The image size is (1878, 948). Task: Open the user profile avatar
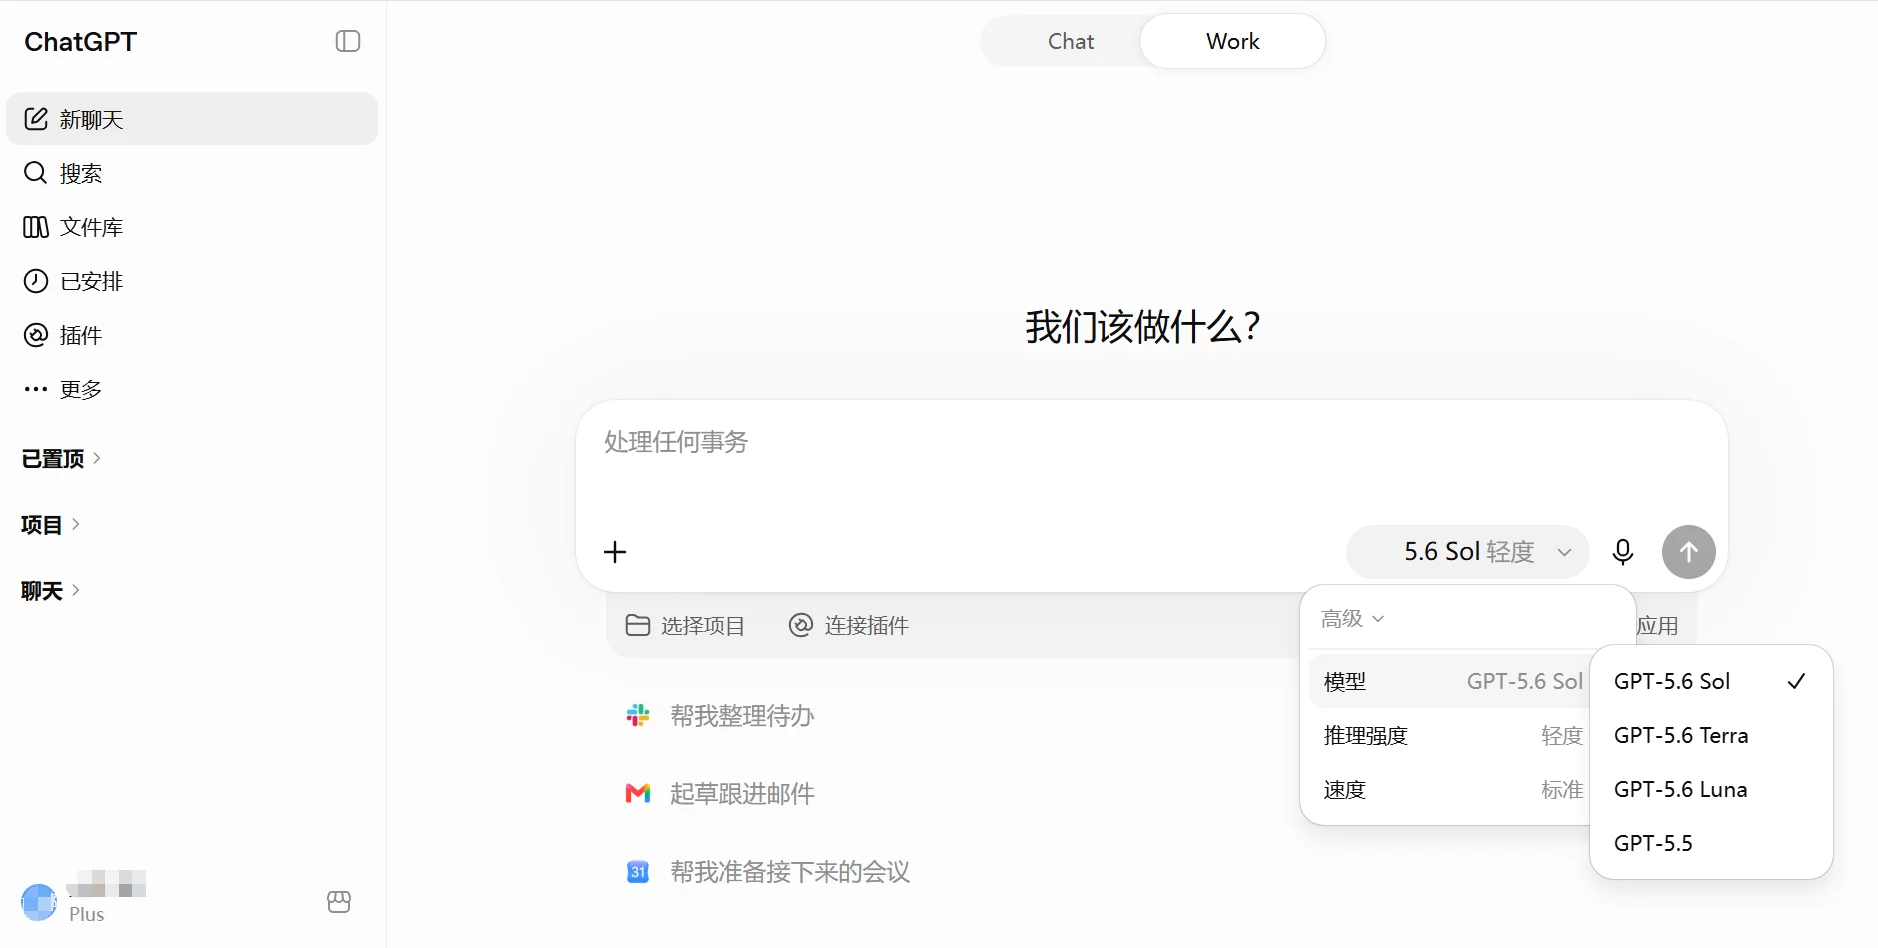(39, 902)
